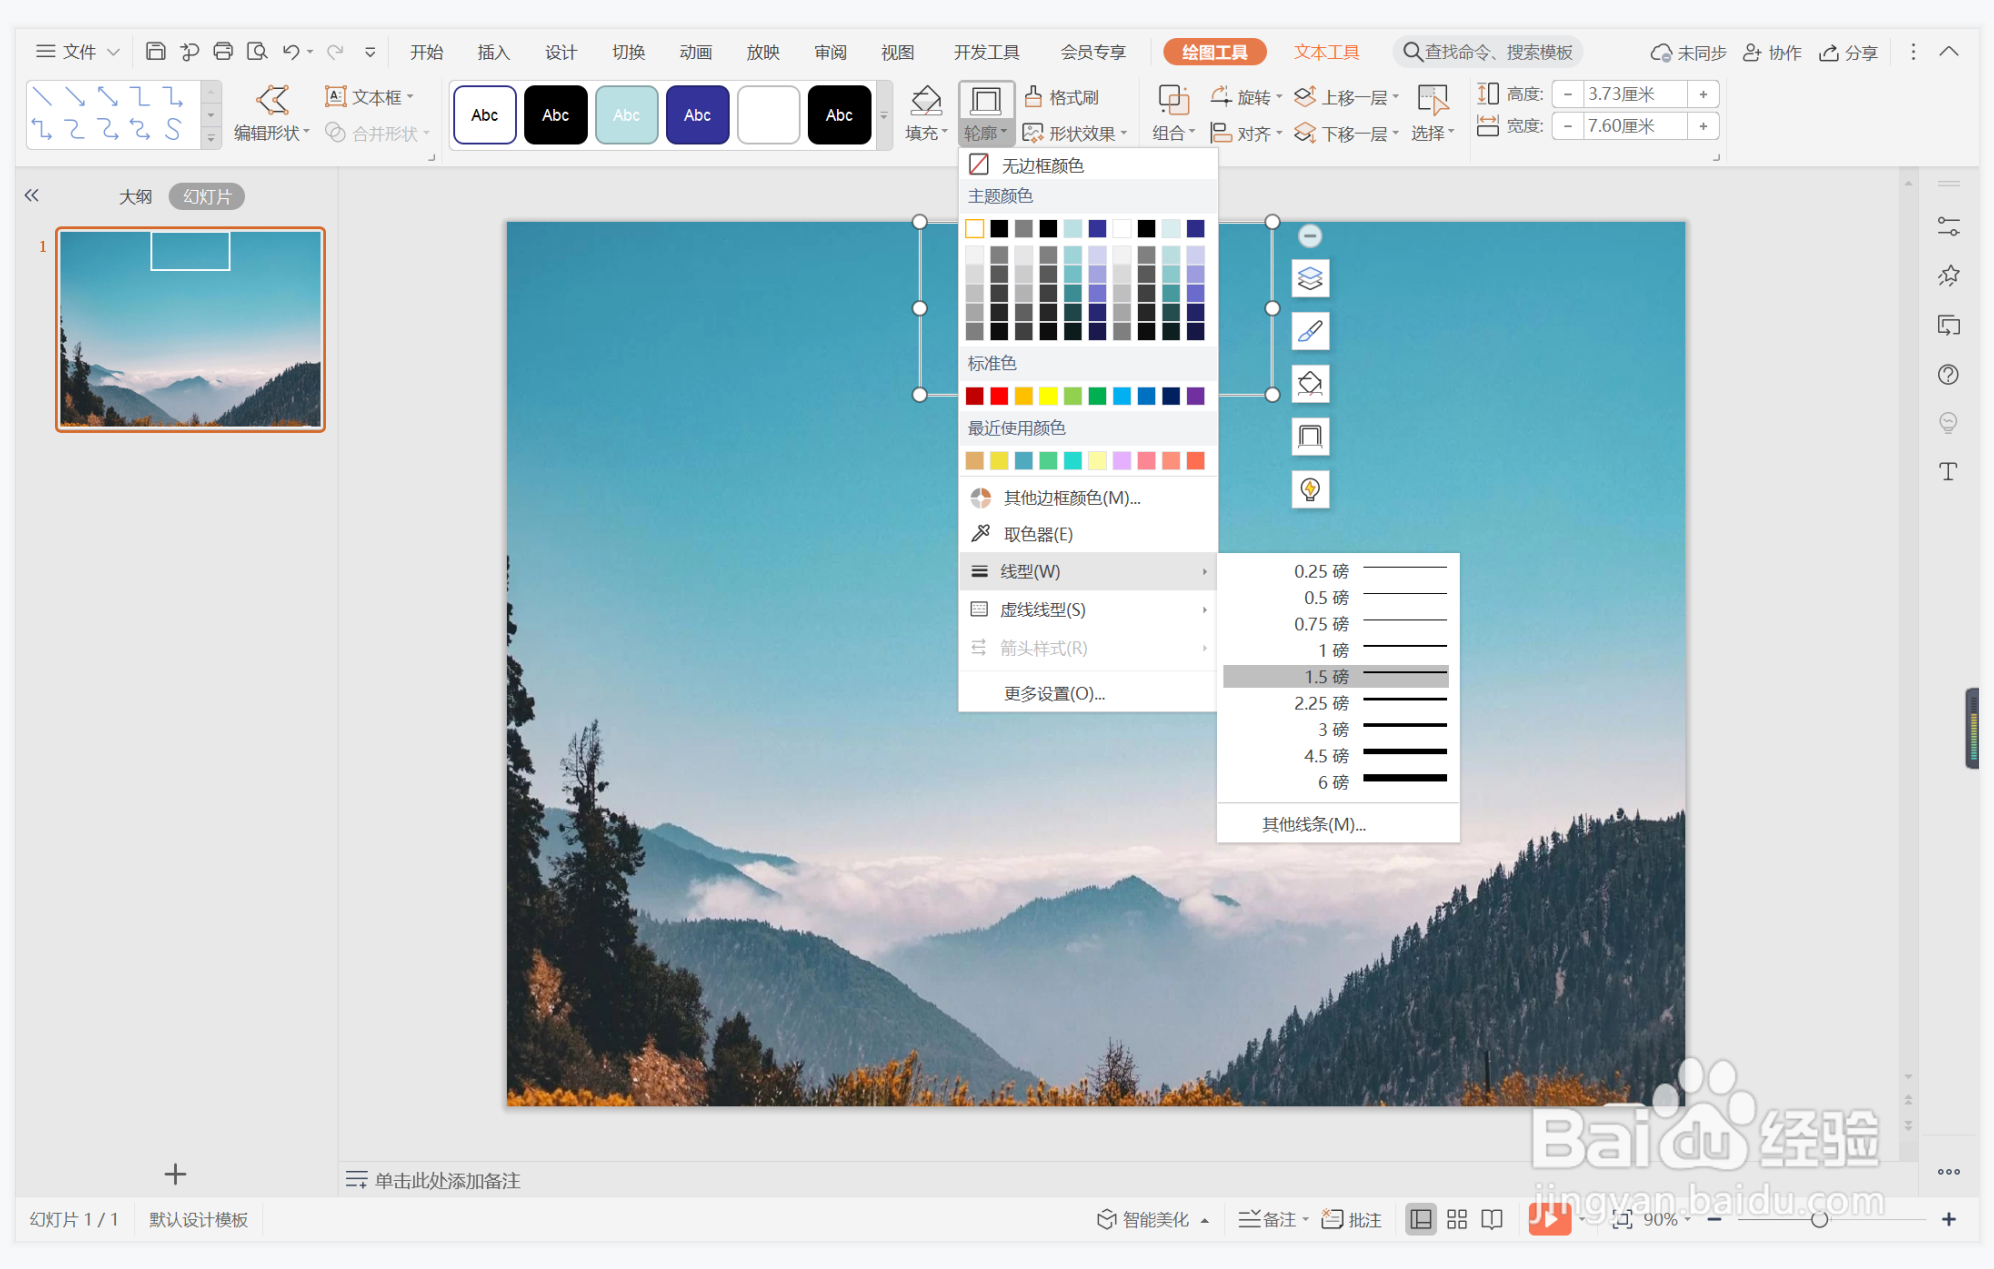Click the Format Painter (格式刷) icon
1994x1269 pixels.
[1035, 96]
